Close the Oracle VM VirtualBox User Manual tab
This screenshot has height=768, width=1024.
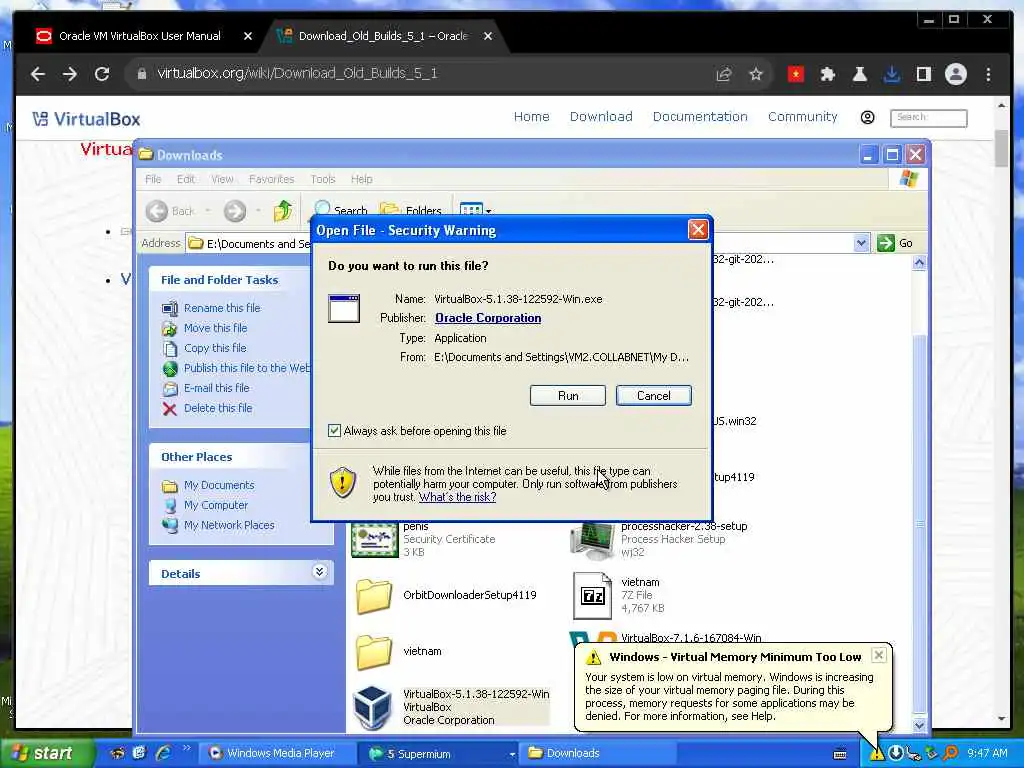tap(248, 36)
